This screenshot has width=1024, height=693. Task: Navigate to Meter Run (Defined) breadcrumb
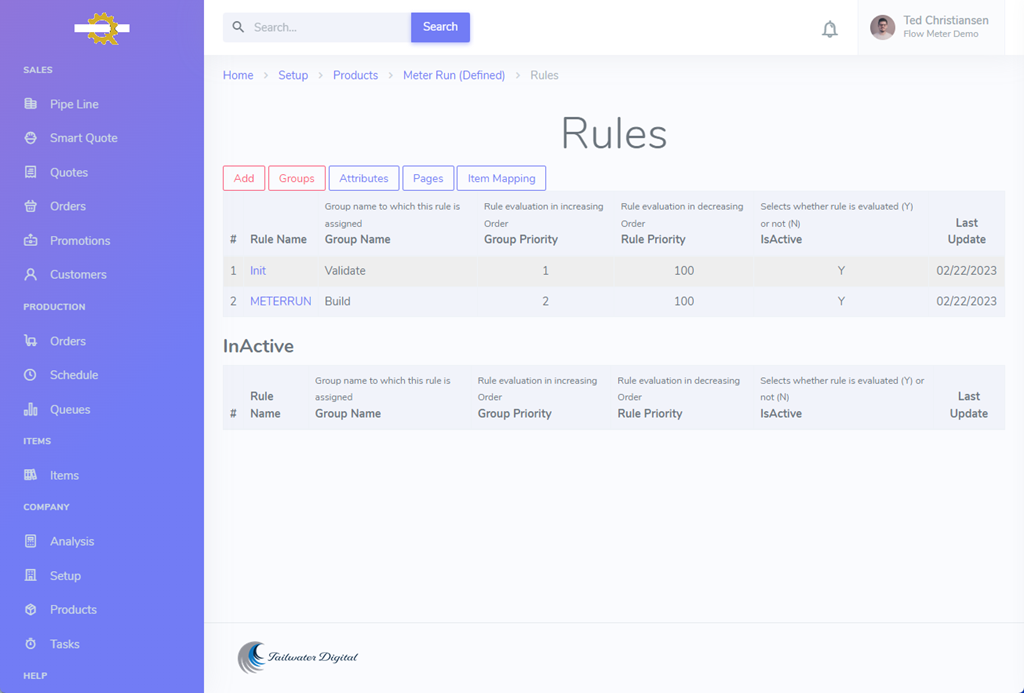pos(454,75)
